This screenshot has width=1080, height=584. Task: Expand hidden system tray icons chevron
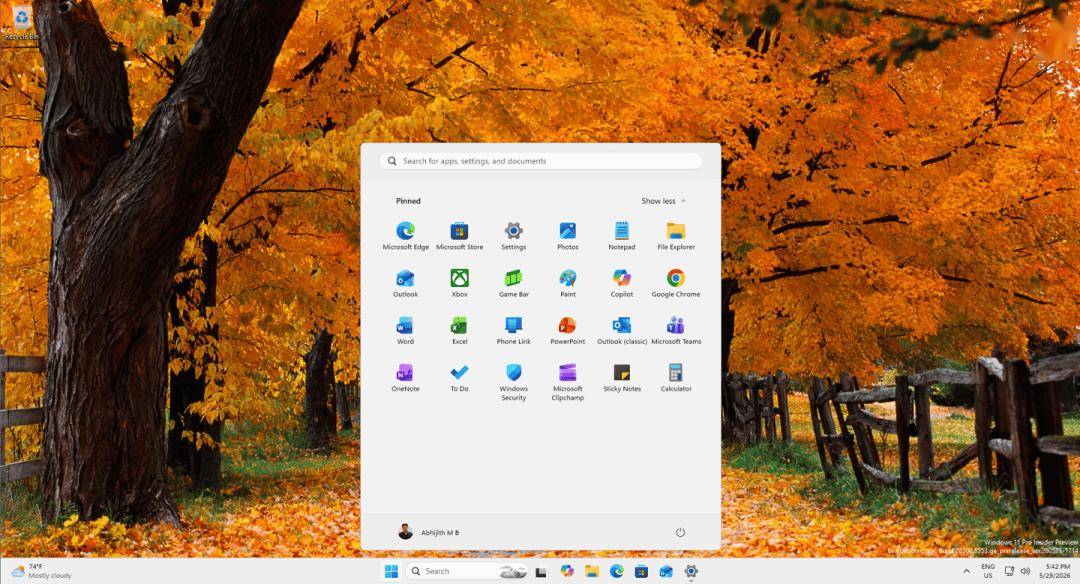[966, 571]
